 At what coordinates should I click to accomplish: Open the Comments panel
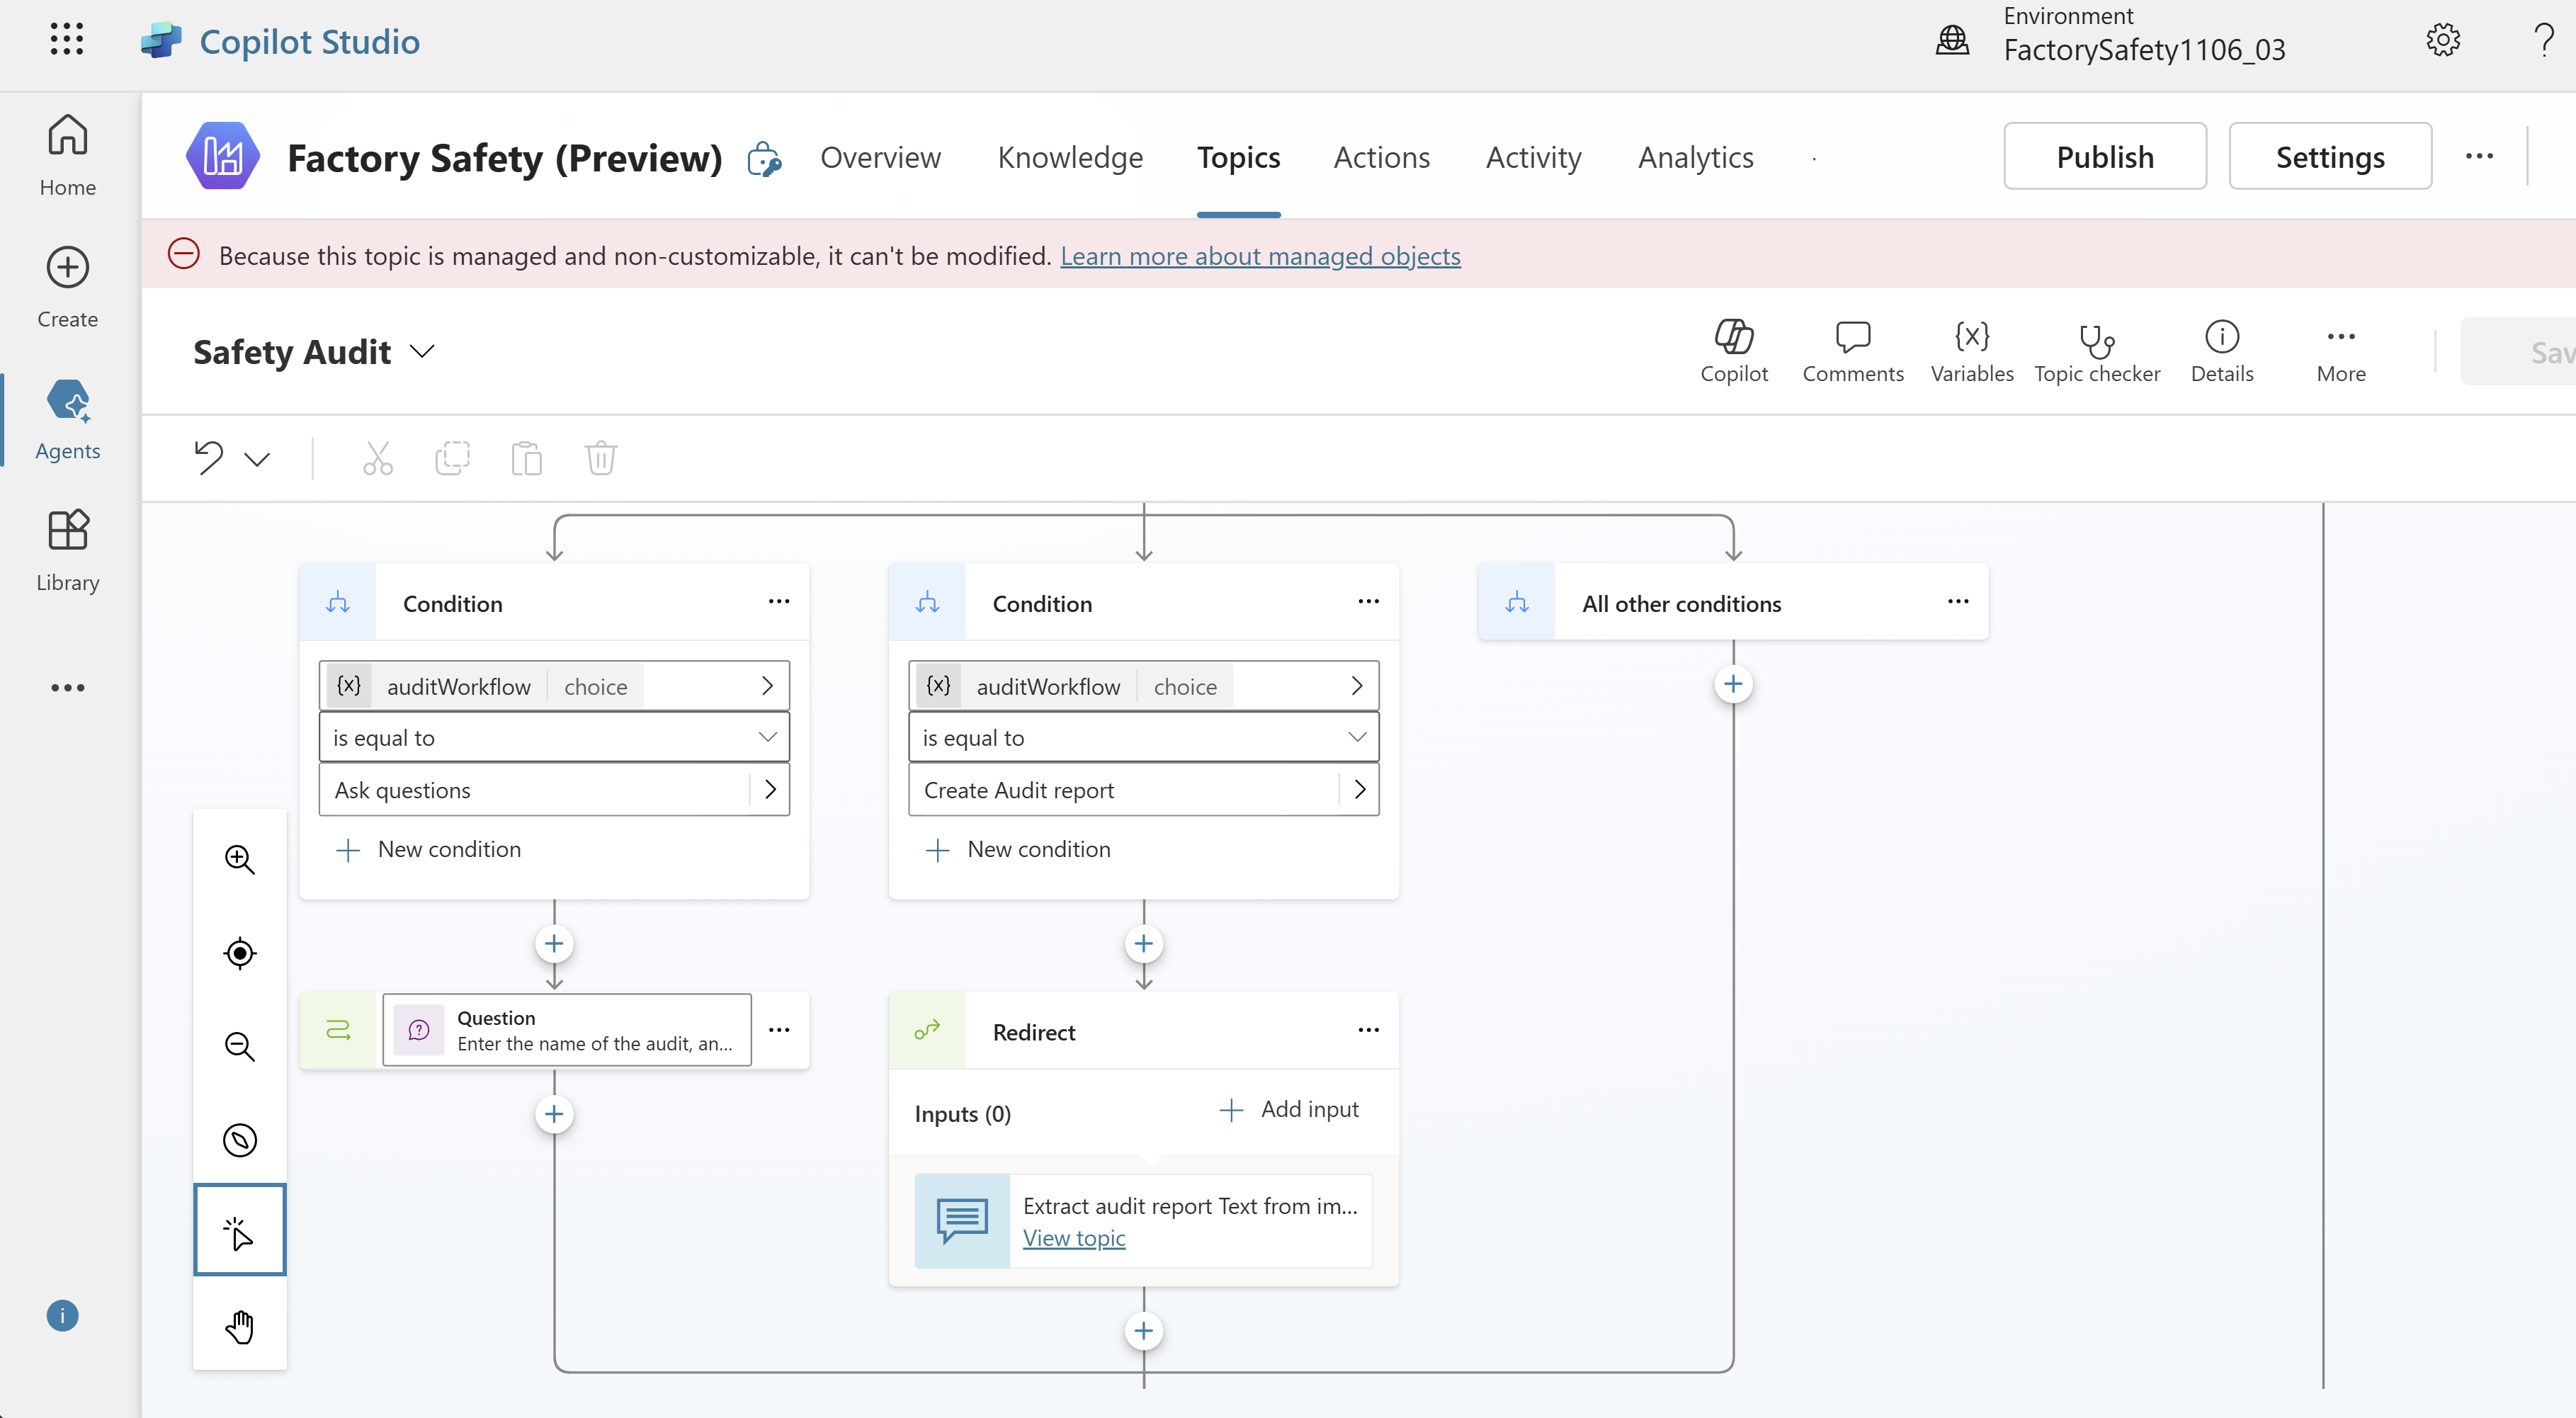point(1853,351)
